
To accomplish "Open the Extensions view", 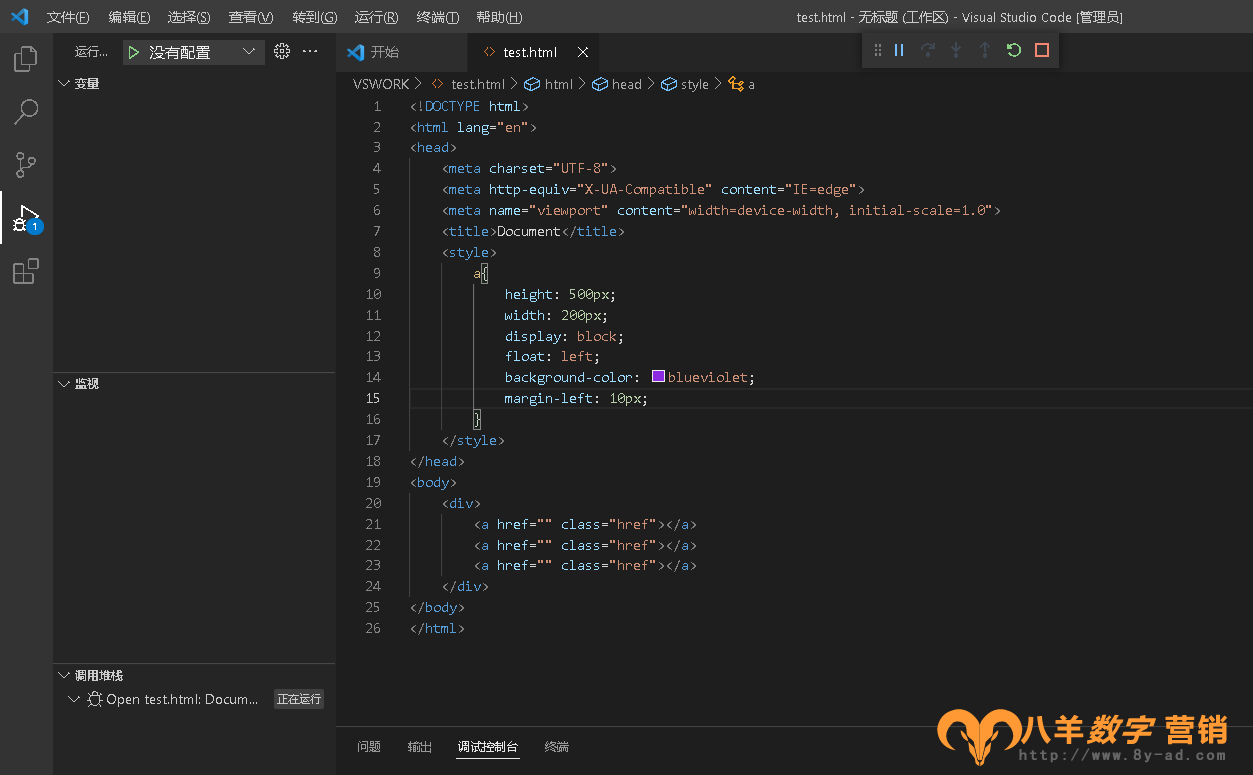I will (26, 271).
